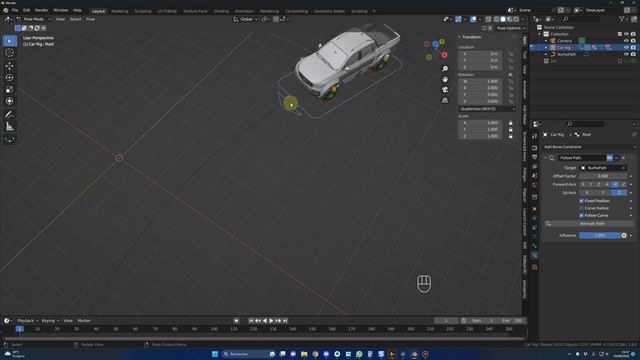
Task: Open the Pose Mode dropdown
Action: click(34, 19)
